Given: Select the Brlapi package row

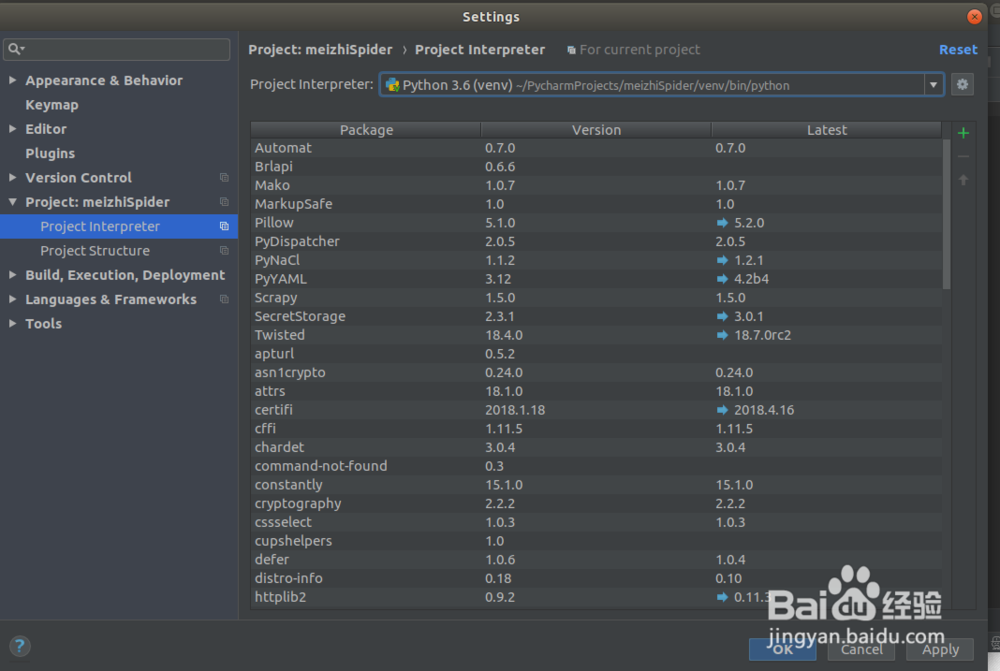Looking at the screenshot, I should 596,166.
